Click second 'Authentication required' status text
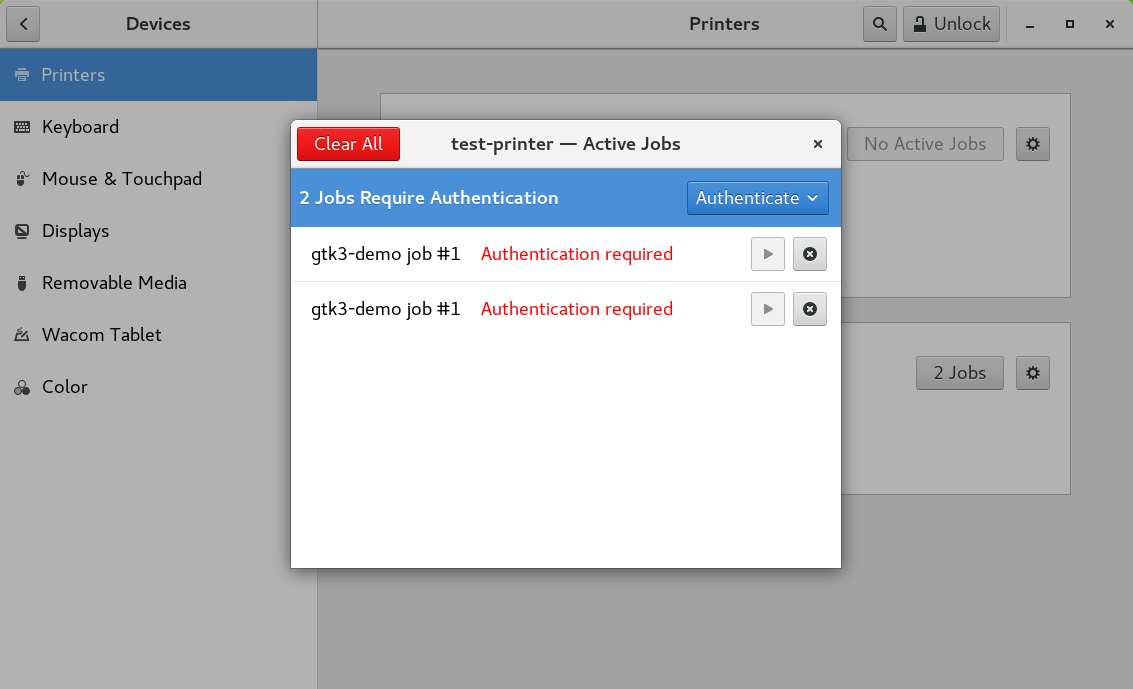This screenshot has height=689, width=1133. (577, 309)
